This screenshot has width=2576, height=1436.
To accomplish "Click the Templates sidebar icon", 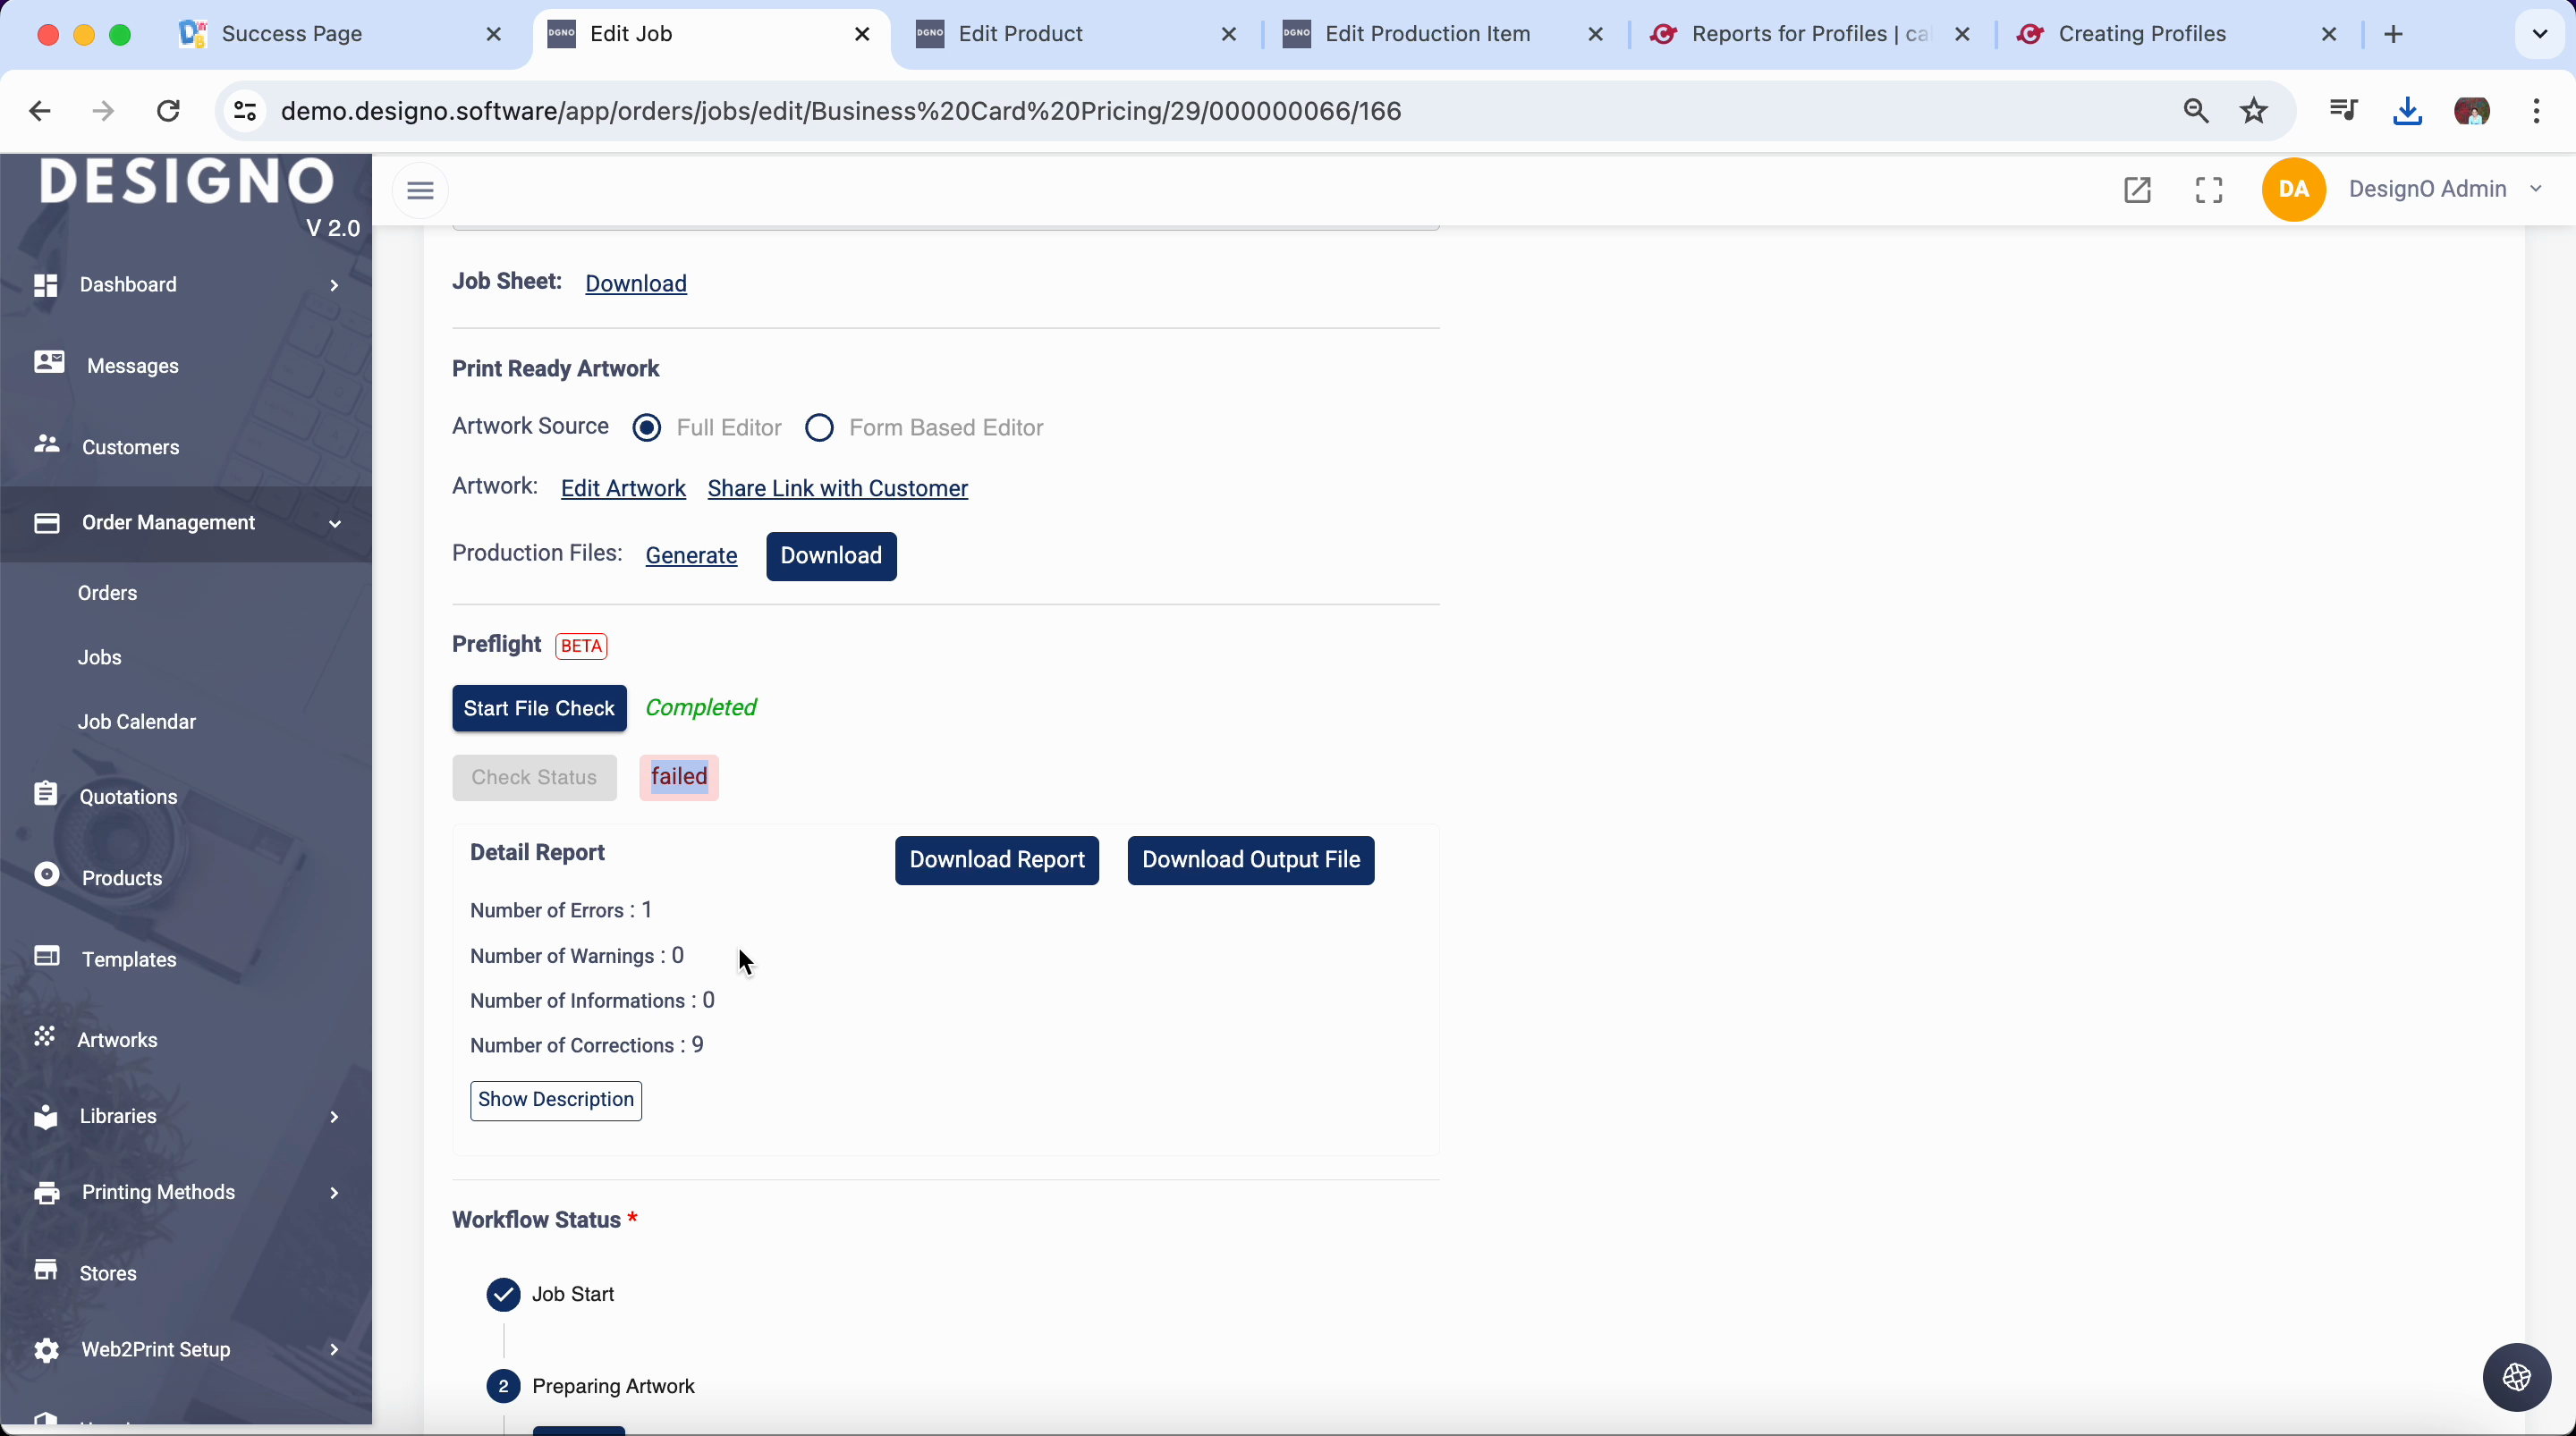I will pos(46,957).
